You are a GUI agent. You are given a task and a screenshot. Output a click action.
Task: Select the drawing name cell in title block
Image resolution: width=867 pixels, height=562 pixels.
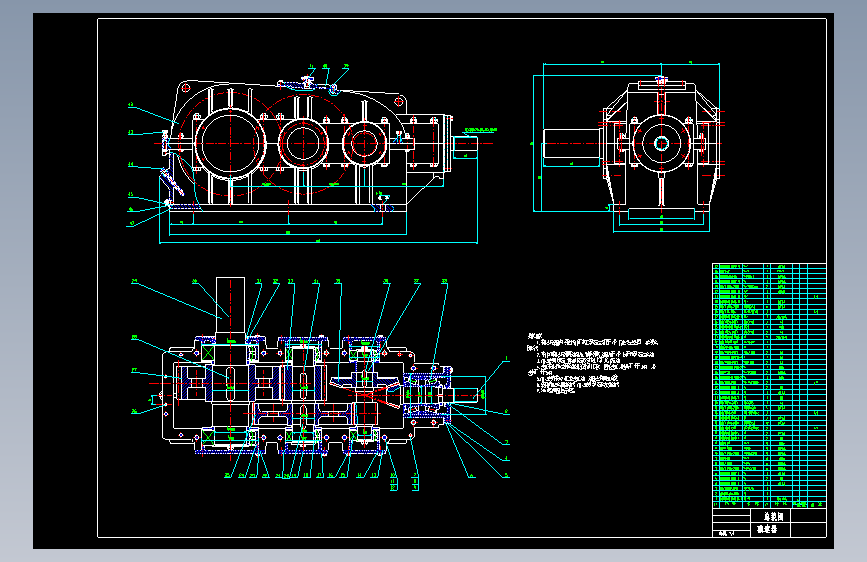pos(773,516)
